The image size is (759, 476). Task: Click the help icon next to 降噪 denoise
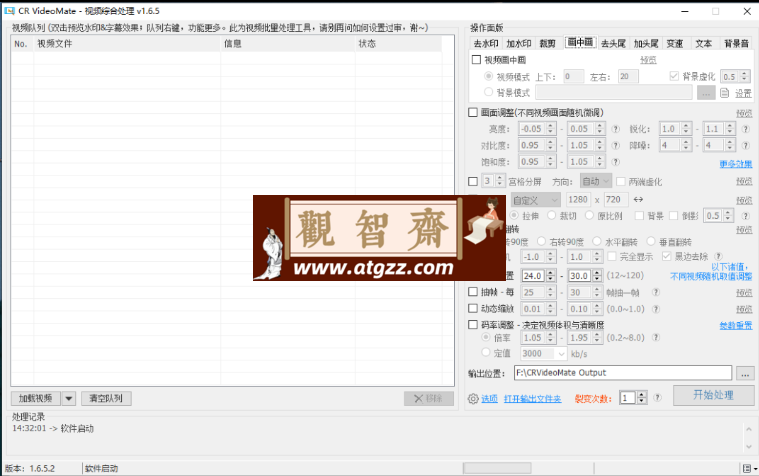coord(746,145)
